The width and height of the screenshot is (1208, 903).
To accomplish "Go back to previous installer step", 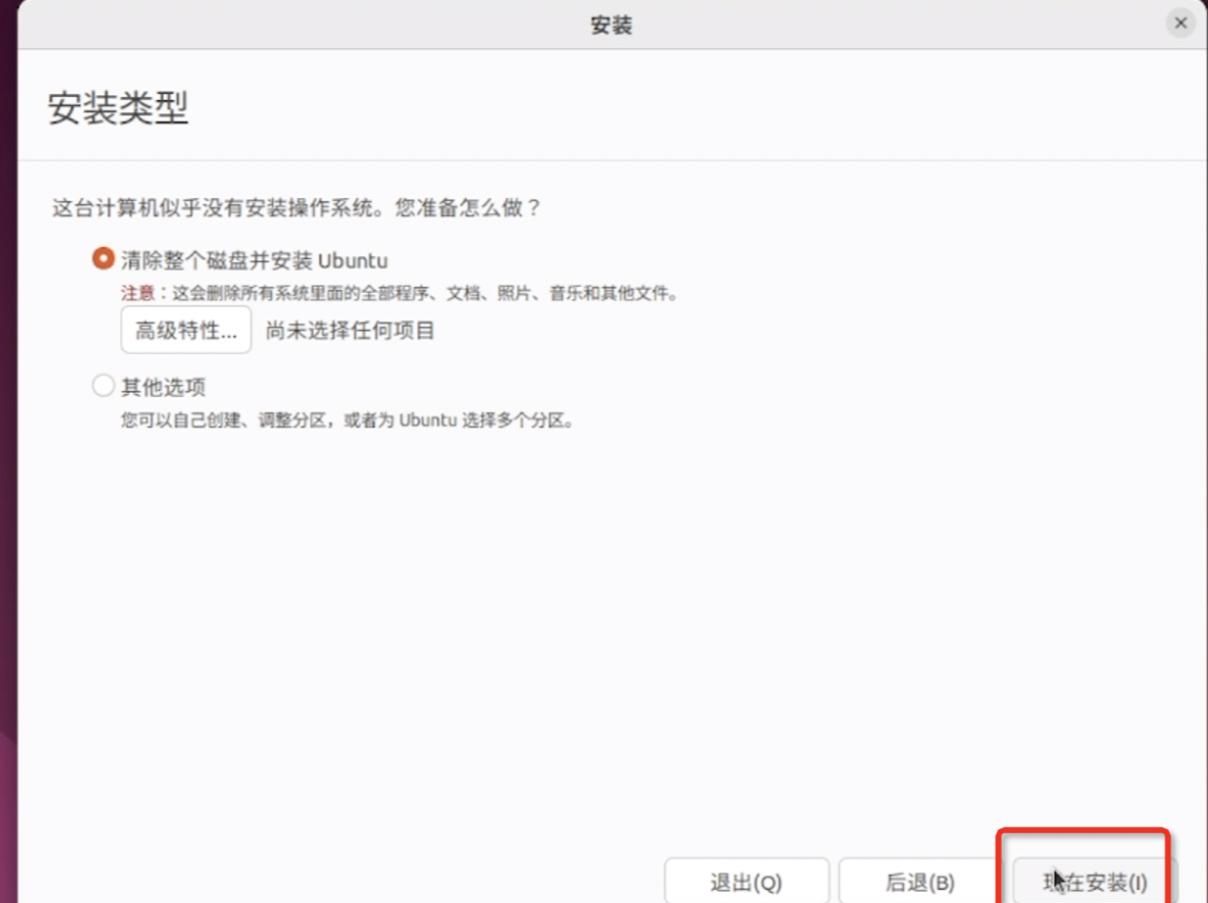I will pyautogui.click(x=921, y=882).
